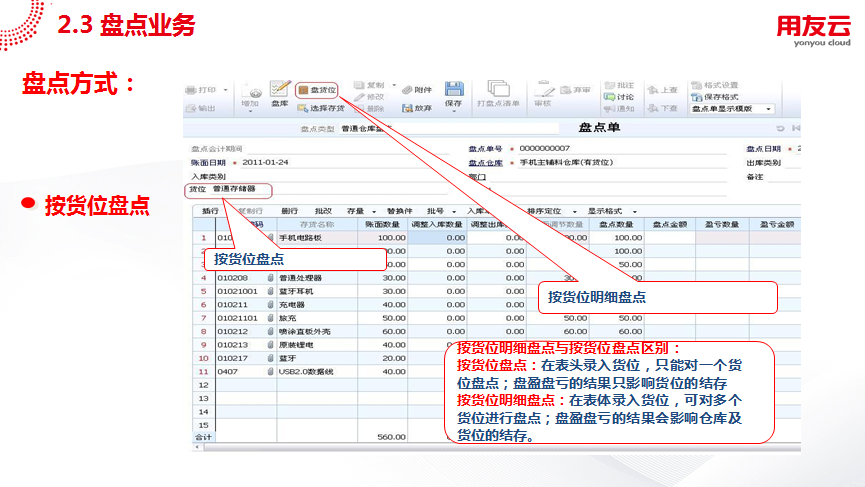Image resolution: width=865 pixels, height=487 pixels.
Task: Click row number 4 header
Action: (x=204, y=278)
